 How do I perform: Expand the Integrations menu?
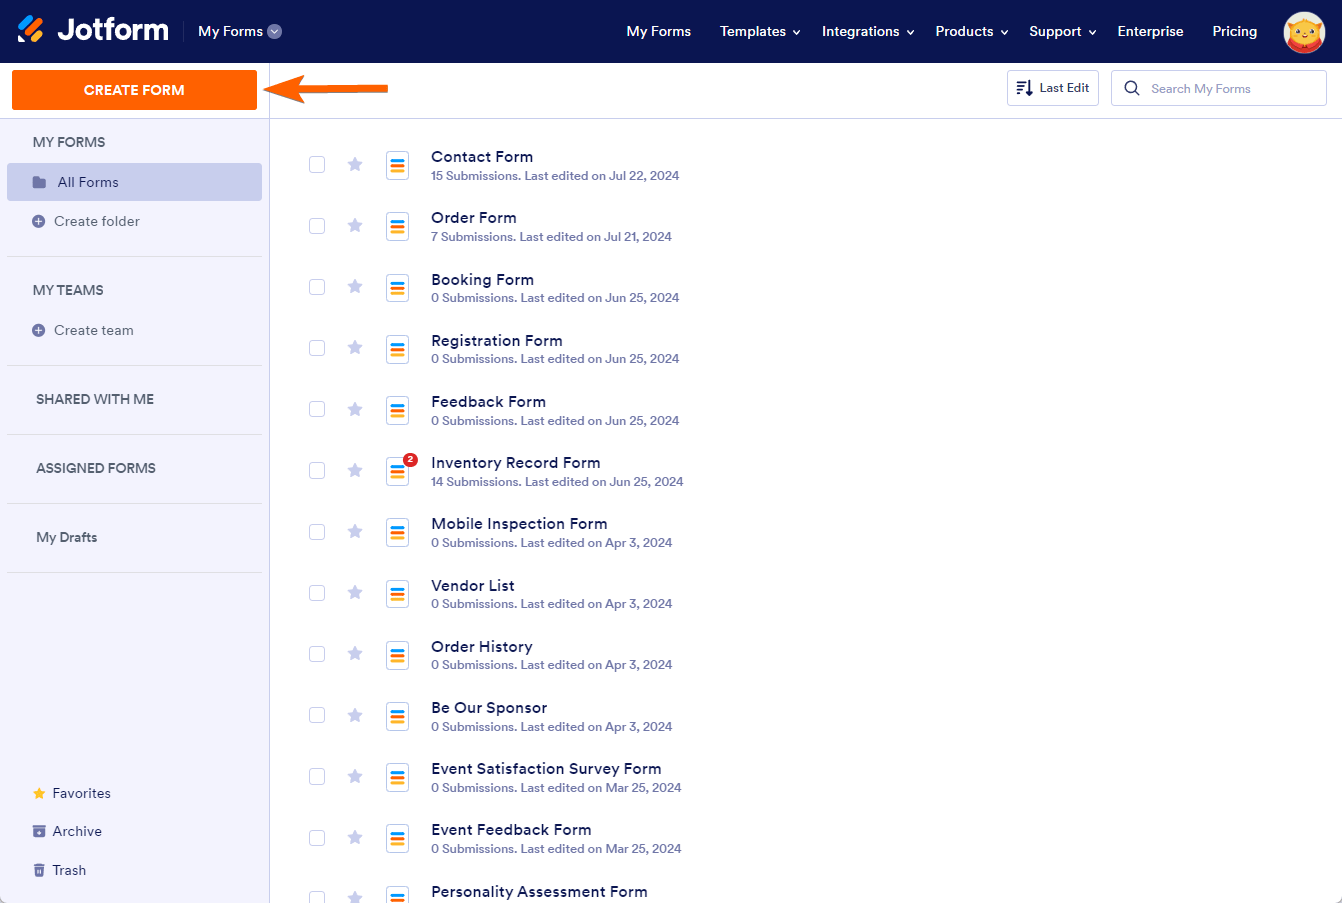coord(868,31)
